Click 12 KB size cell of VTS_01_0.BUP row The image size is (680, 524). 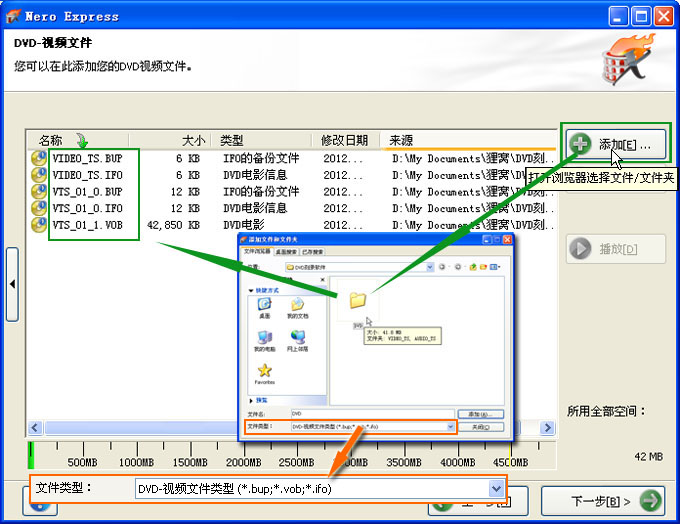[x=185, y=191]
